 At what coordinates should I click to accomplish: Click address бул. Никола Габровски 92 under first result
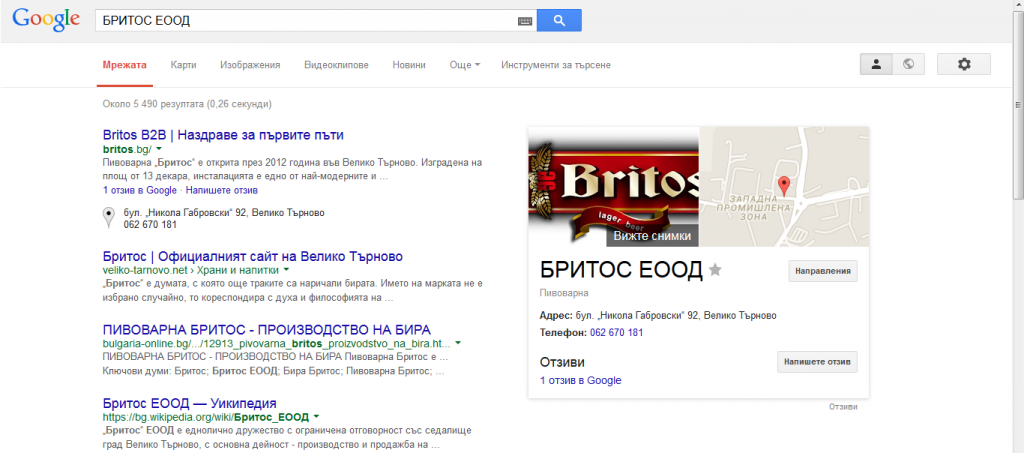(224, 213)
